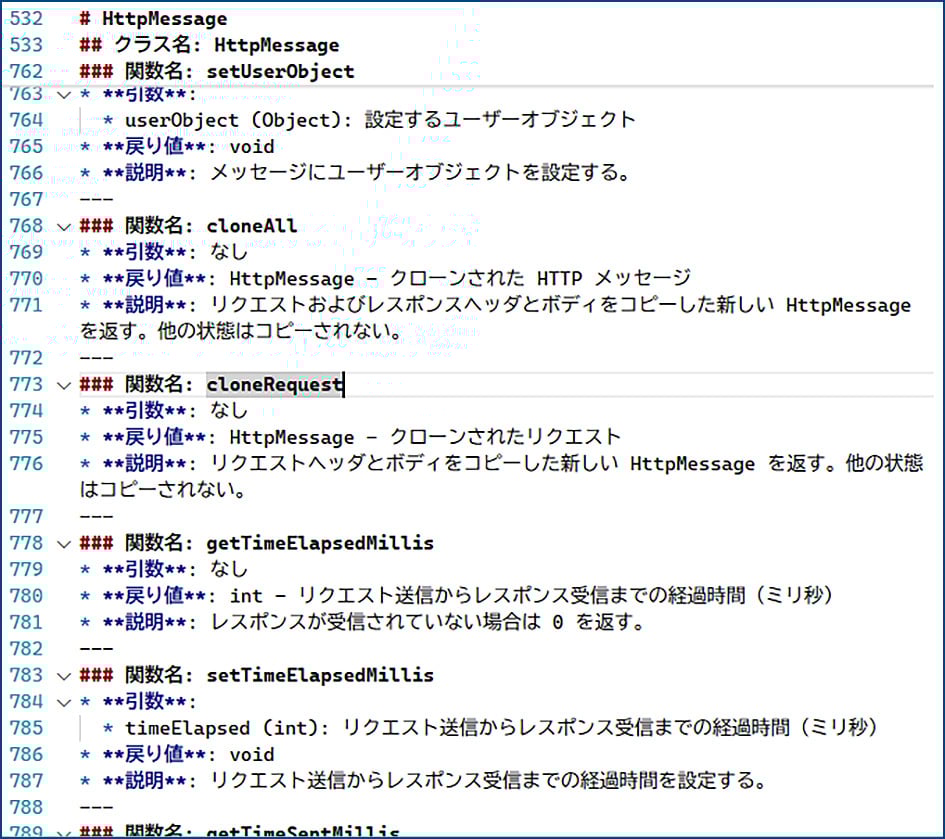The image size is (945, 839).
Task: Click 'void' return value on line 765
Action: pos(251,147)
